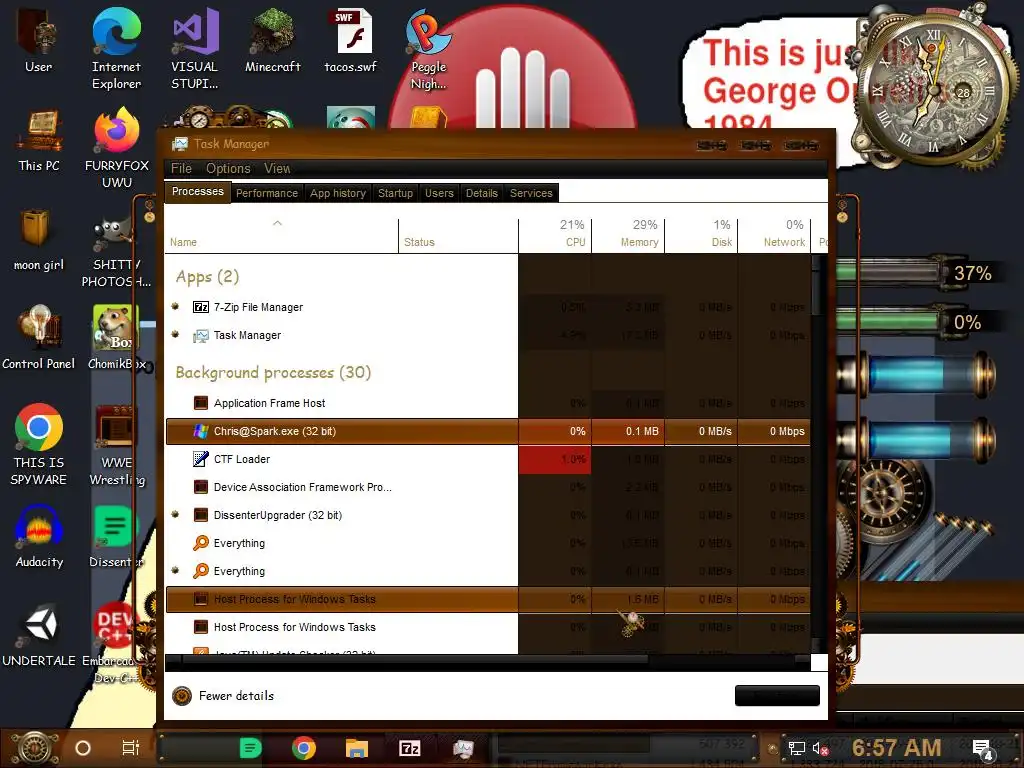Open the Dissenter desktop shortcut
This screenshot has height=768, width=1024.
tap(116, 536)
